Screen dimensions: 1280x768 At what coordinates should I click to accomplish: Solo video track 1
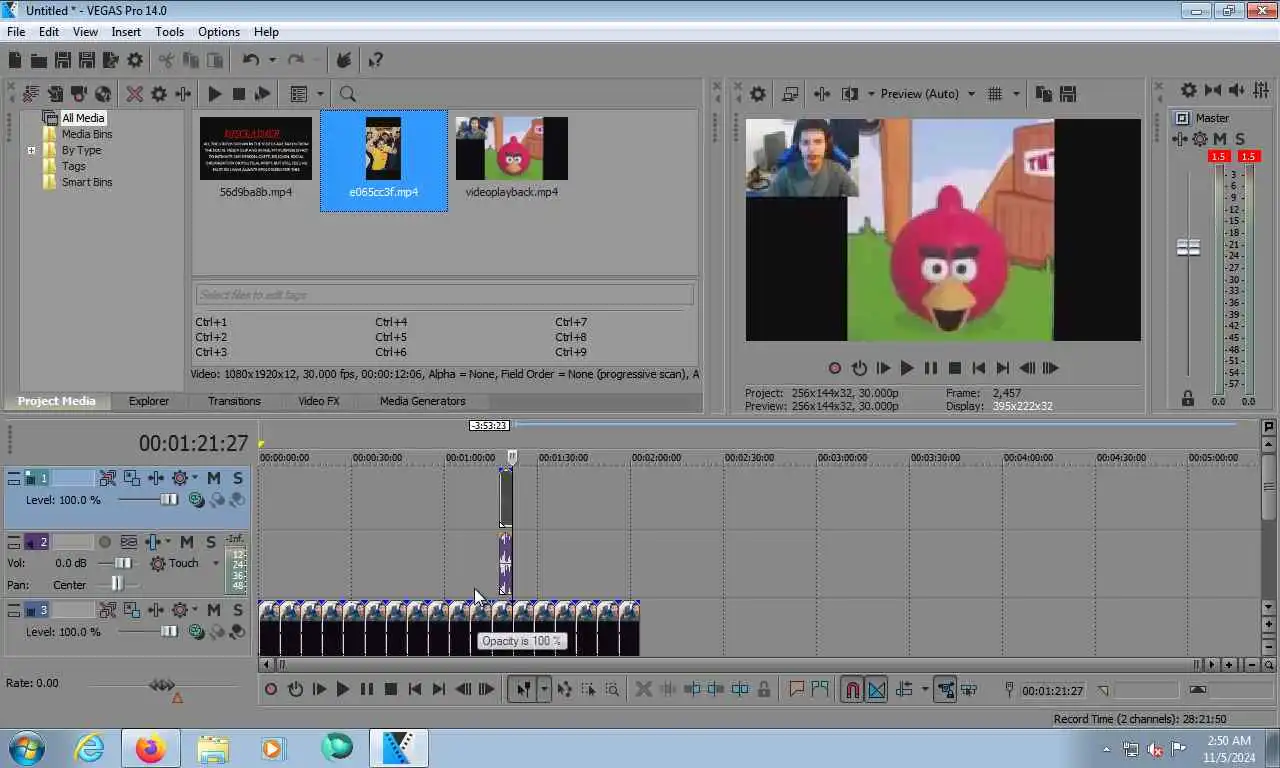(x=237, y=478)
